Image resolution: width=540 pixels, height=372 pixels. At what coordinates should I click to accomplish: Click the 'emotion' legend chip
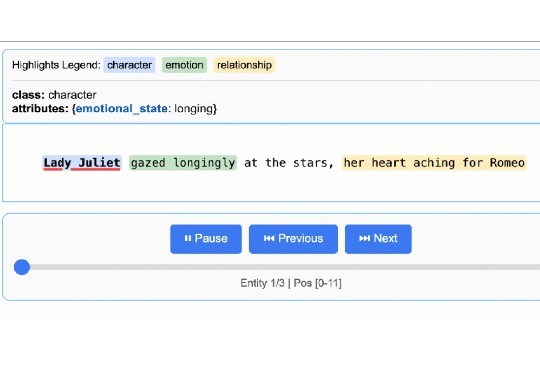click(184, 65)
